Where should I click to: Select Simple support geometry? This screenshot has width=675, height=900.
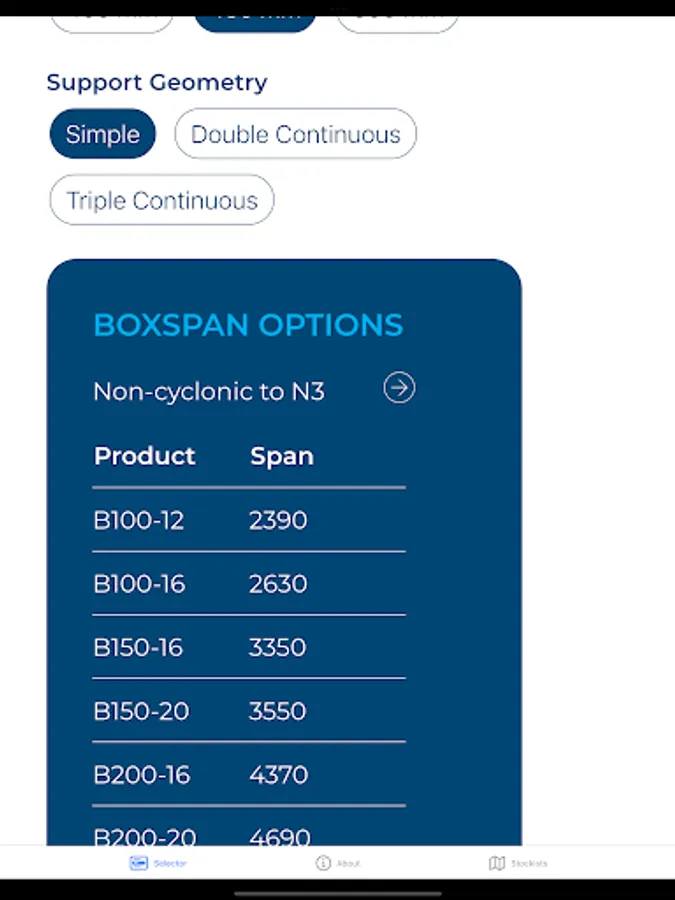(x=103, y=135)
